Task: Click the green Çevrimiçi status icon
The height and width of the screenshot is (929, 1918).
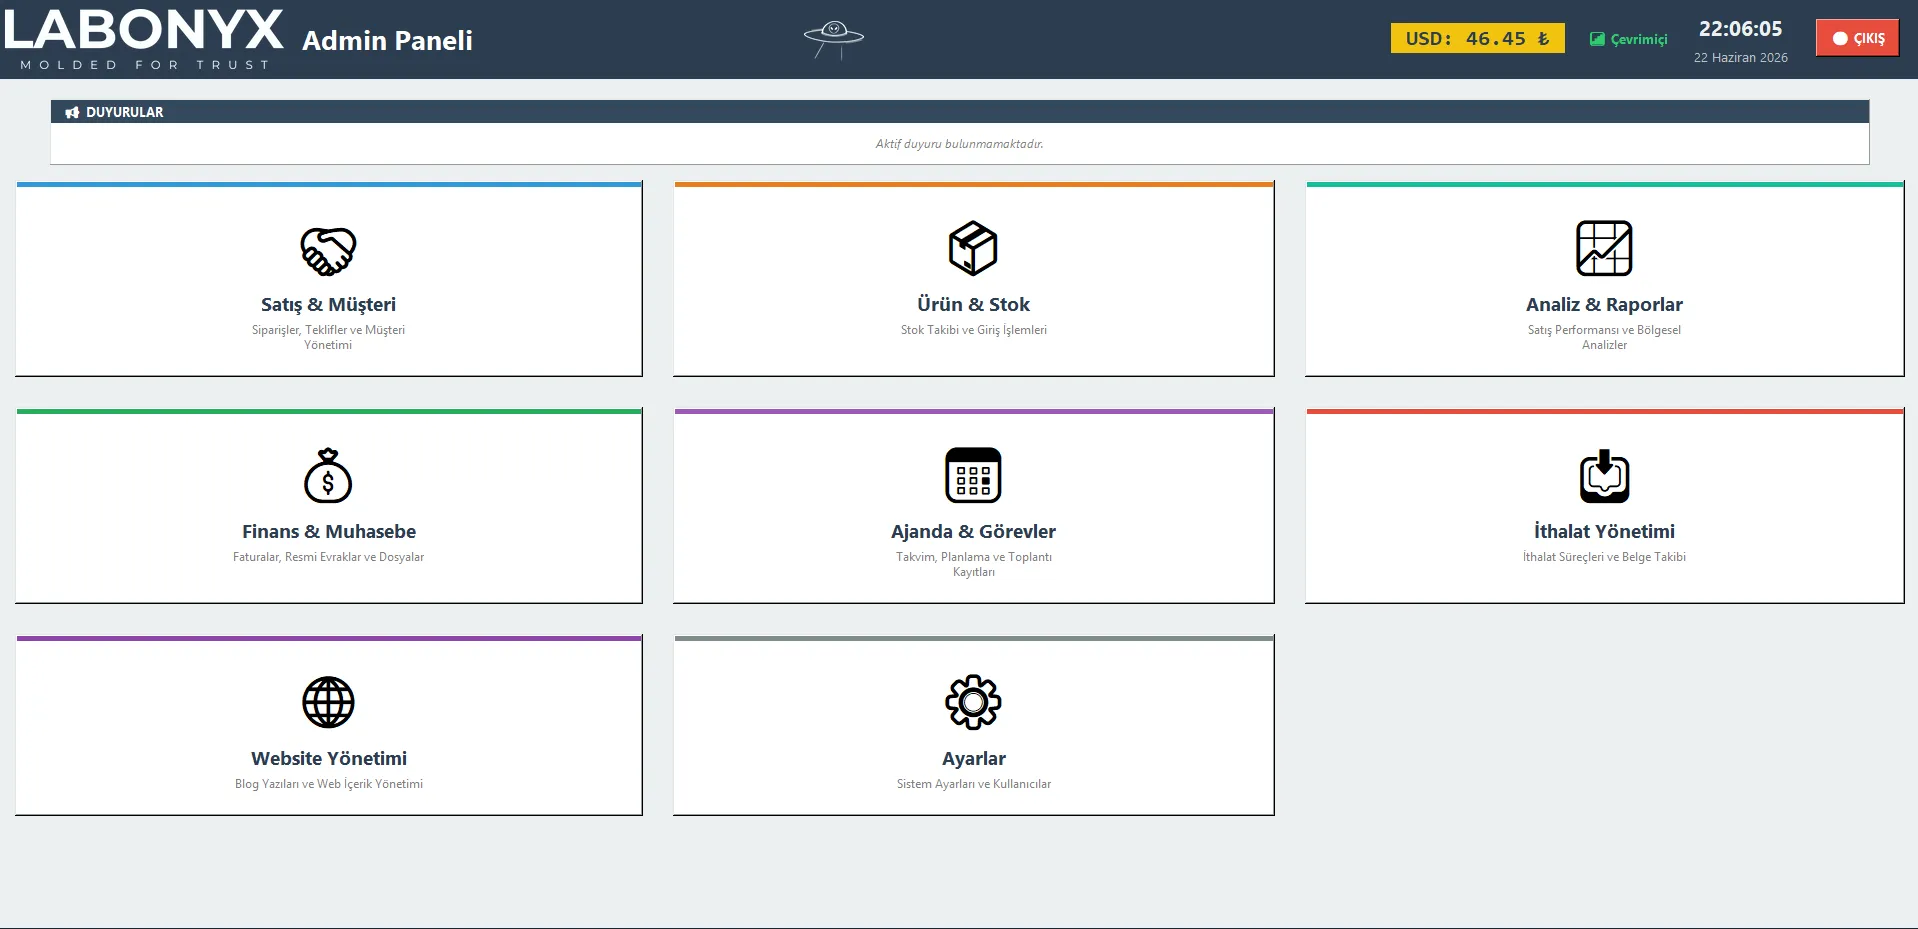Action: click(x=1597, y=39)
